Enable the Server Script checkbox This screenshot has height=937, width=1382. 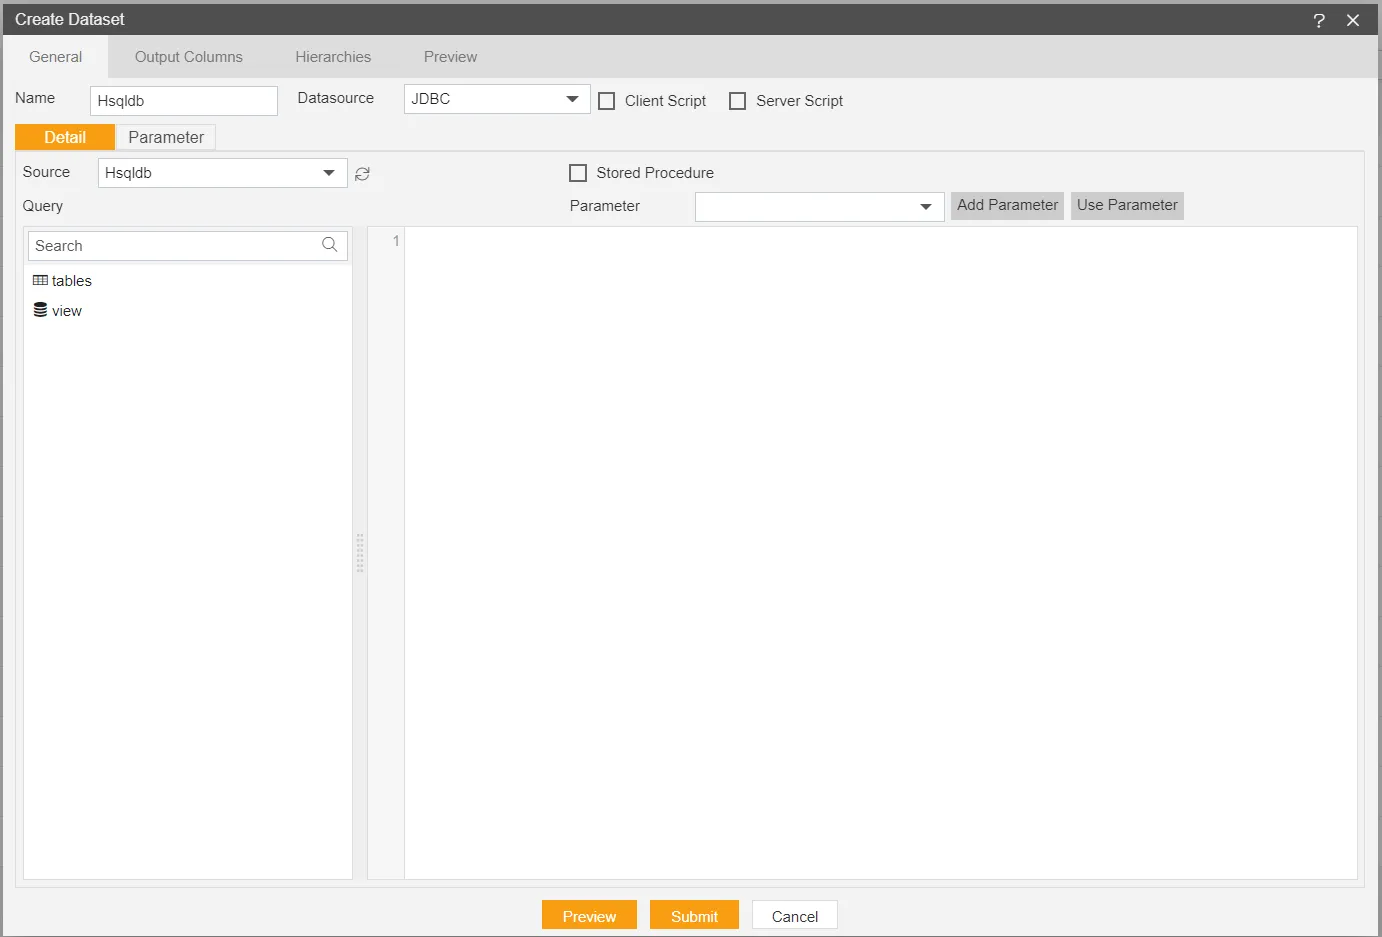pos(738,101)
